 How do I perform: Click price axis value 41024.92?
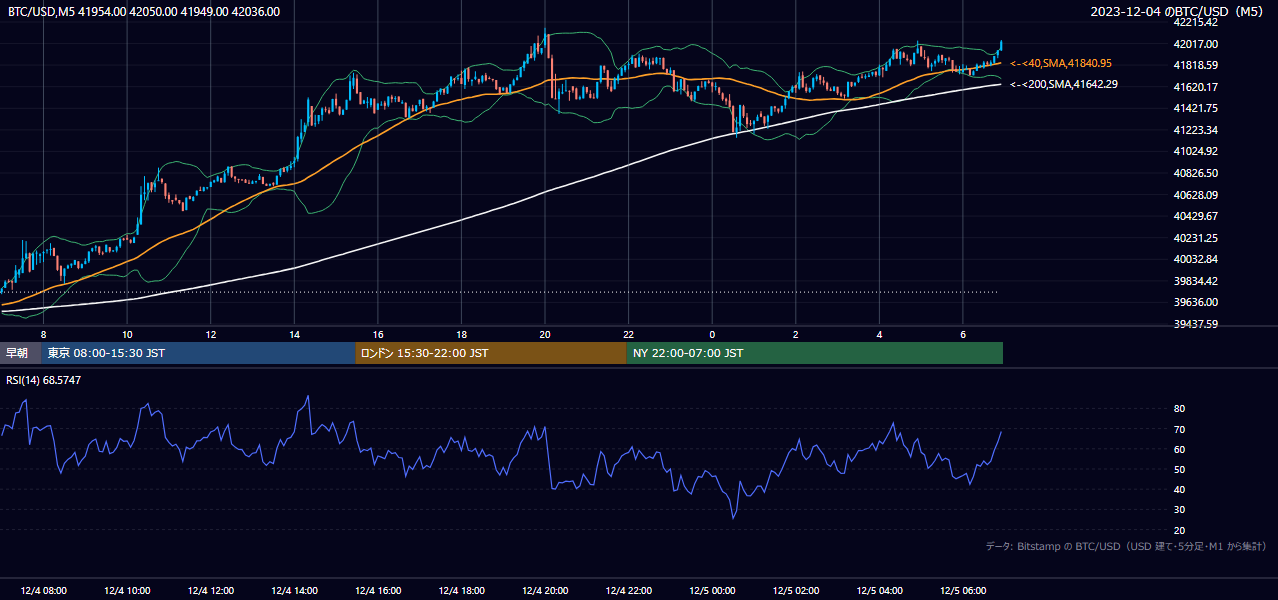[1197, 151]
